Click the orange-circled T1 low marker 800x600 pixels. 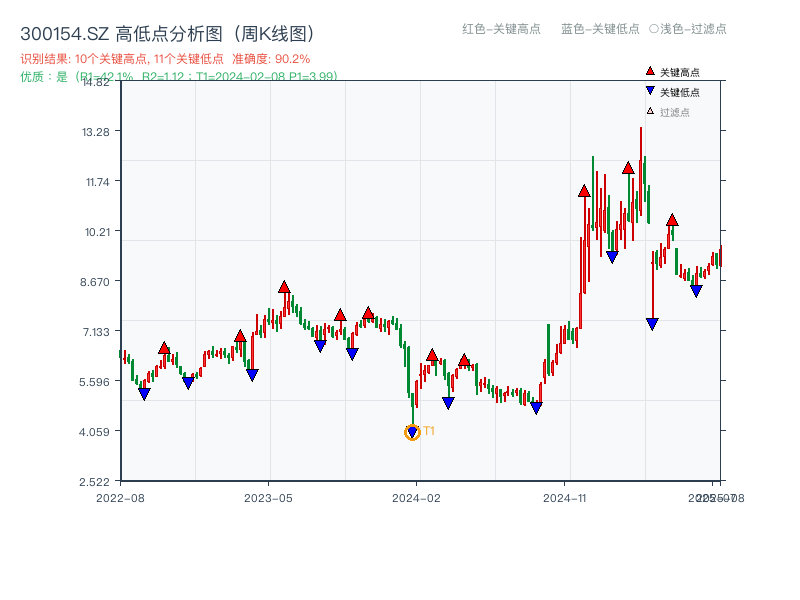[412, 433]
